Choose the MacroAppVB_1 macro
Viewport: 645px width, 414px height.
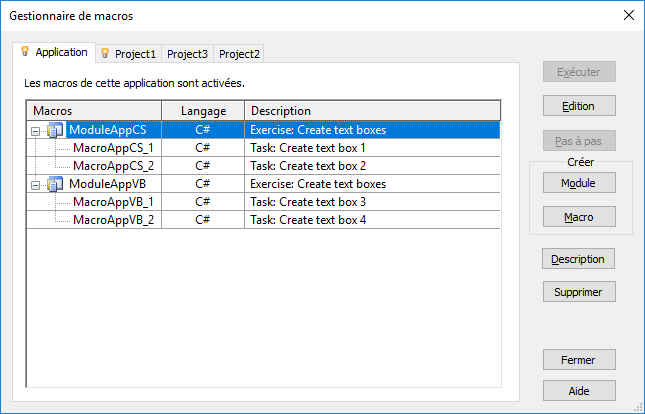pyautogui.click(x=113, y=202)
